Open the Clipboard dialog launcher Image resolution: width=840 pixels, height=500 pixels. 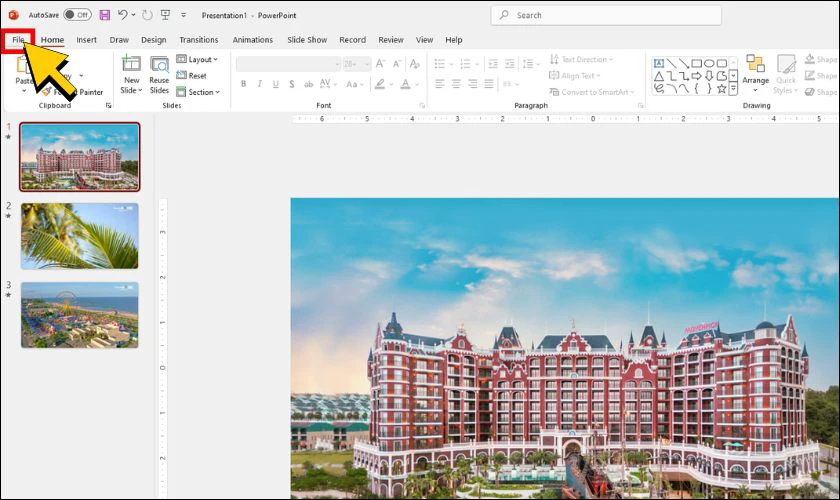click(109, 106)
